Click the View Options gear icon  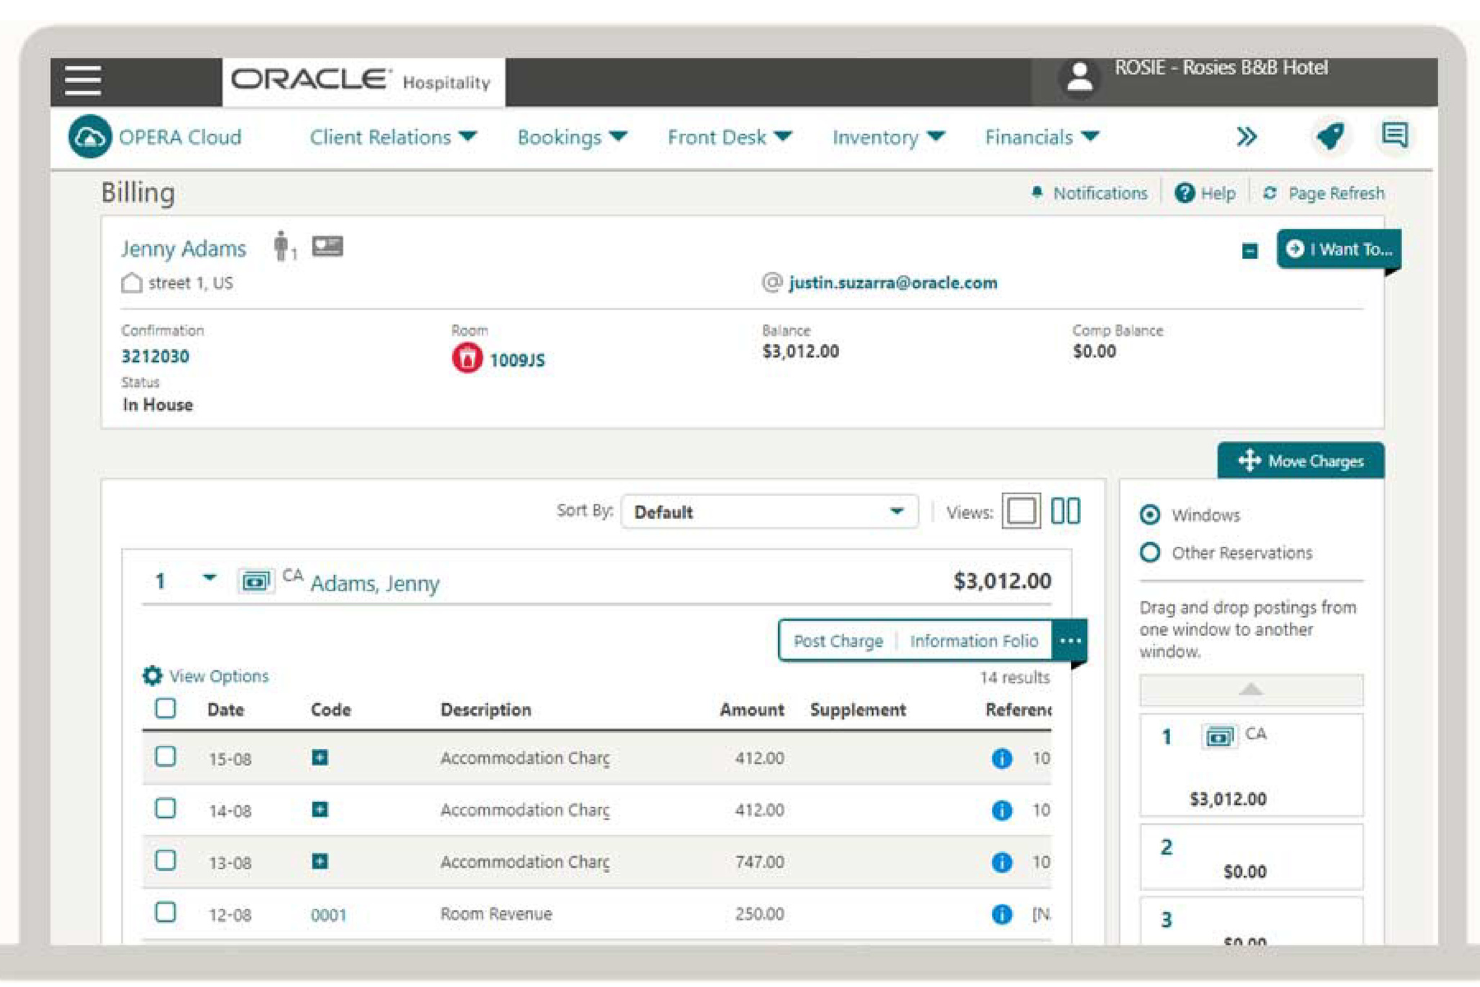[x=152, y=677]
